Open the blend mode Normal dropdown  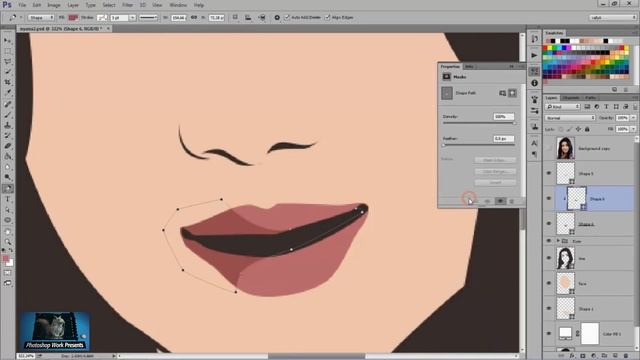pyautogui.click(x=570, y=118)
